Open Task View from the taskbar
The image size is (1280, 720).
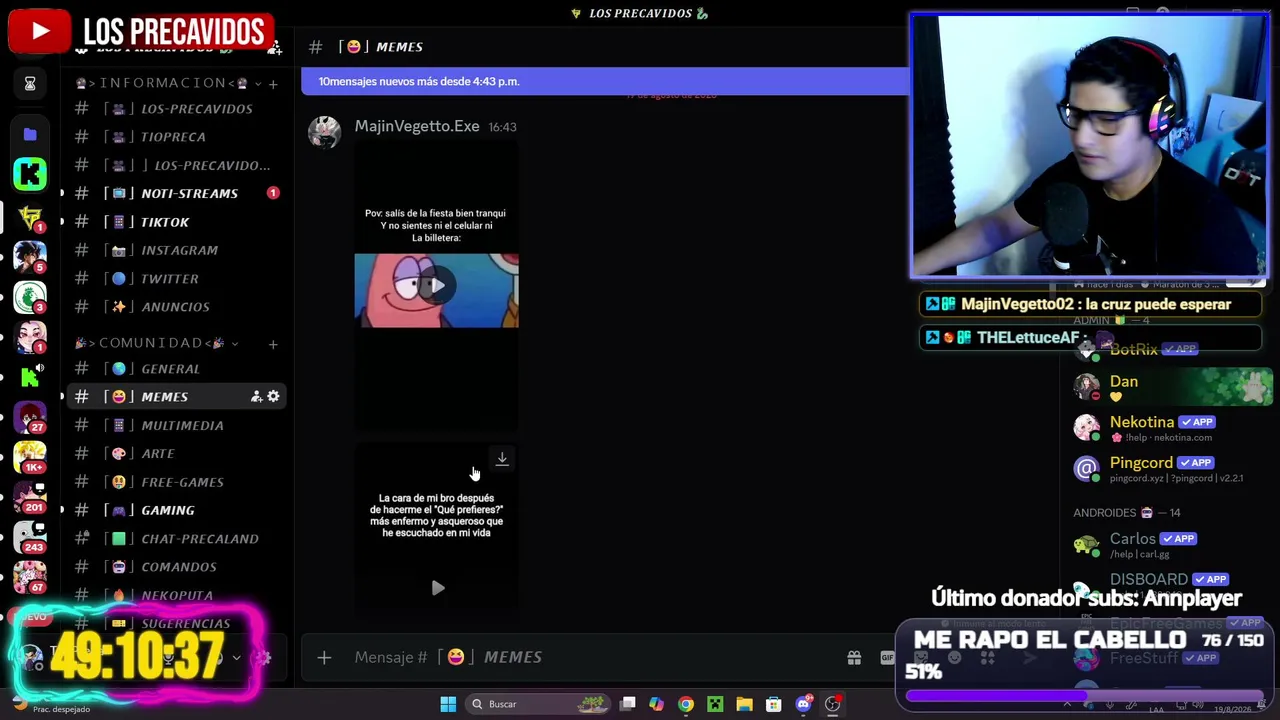point(627,704)
